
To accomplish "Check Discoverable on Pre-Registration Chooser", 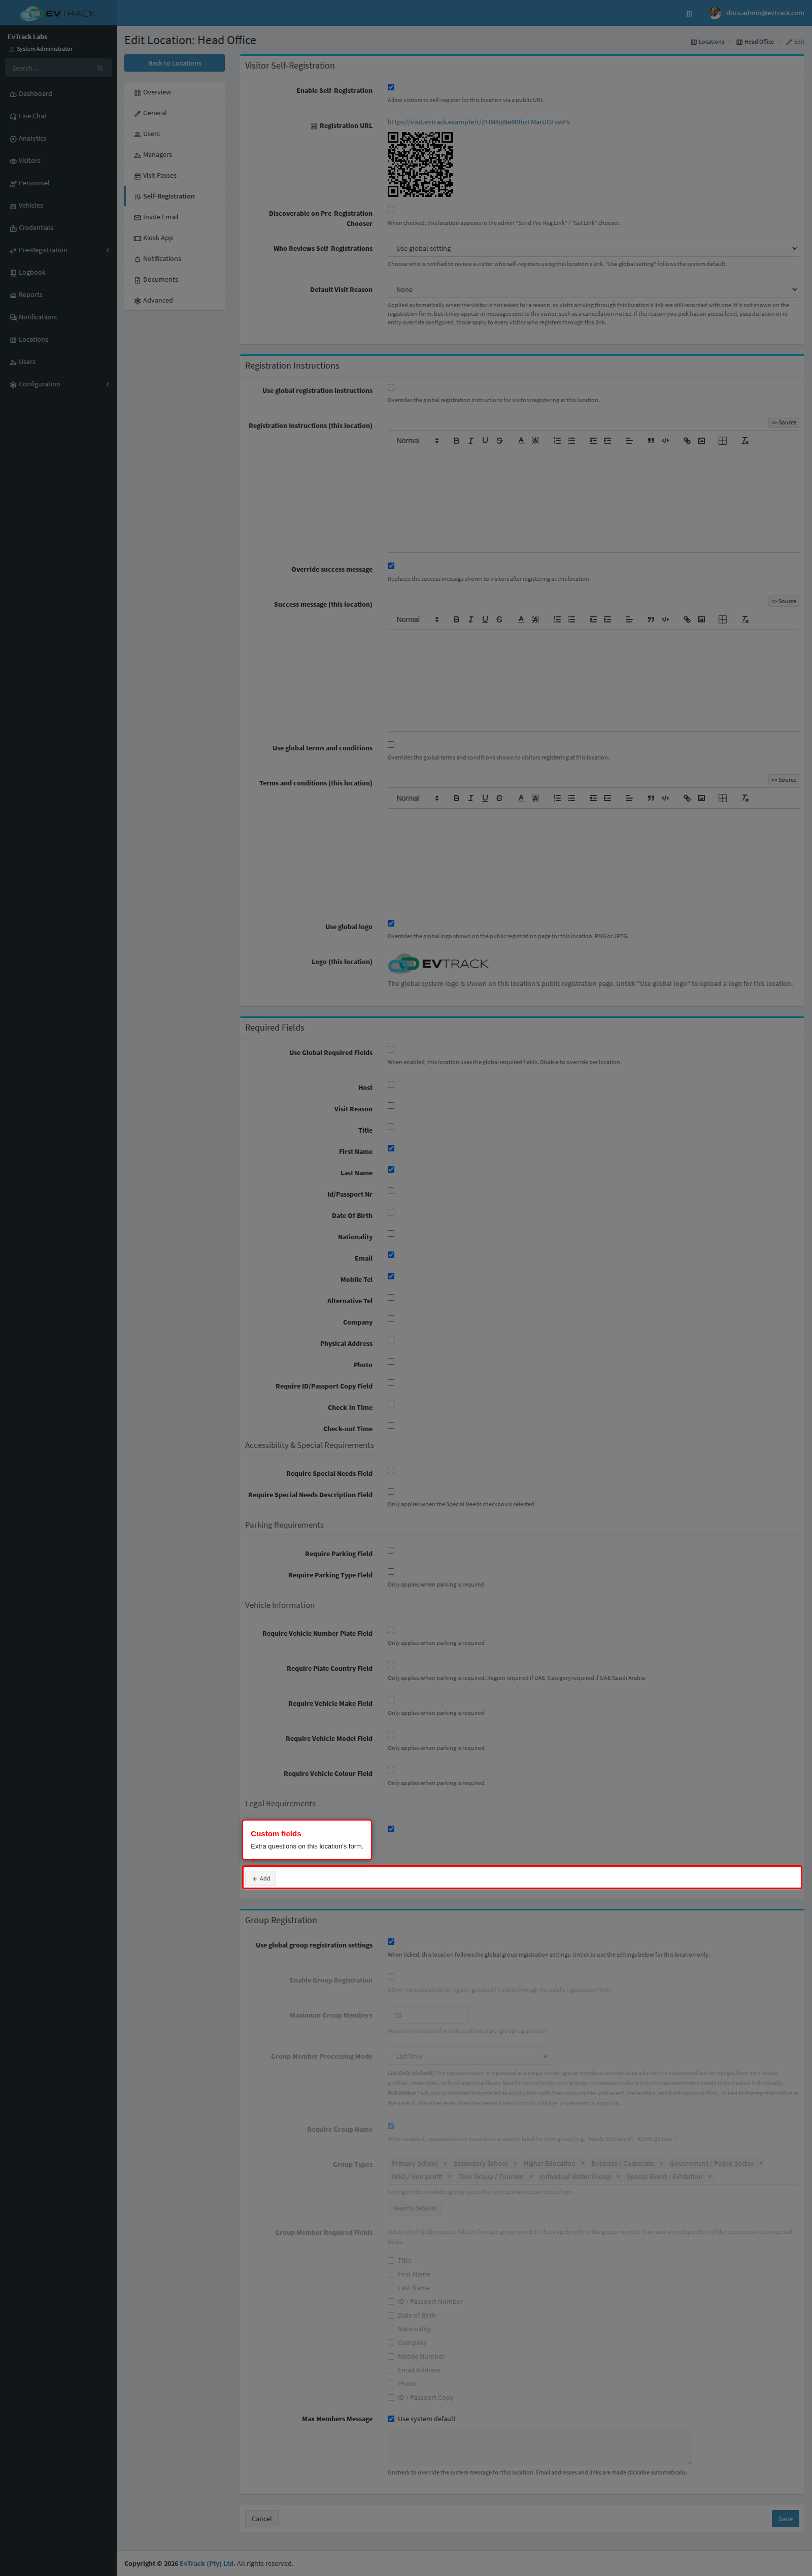I will tap(391, 211).
